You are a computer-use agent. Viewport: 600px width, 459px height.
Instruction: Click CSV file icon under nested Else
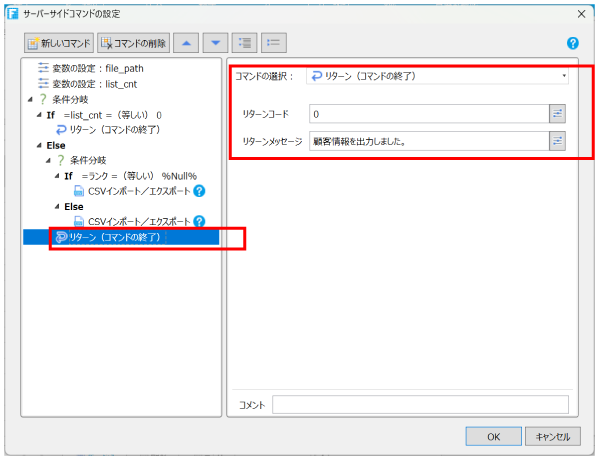tap(79, 221)
